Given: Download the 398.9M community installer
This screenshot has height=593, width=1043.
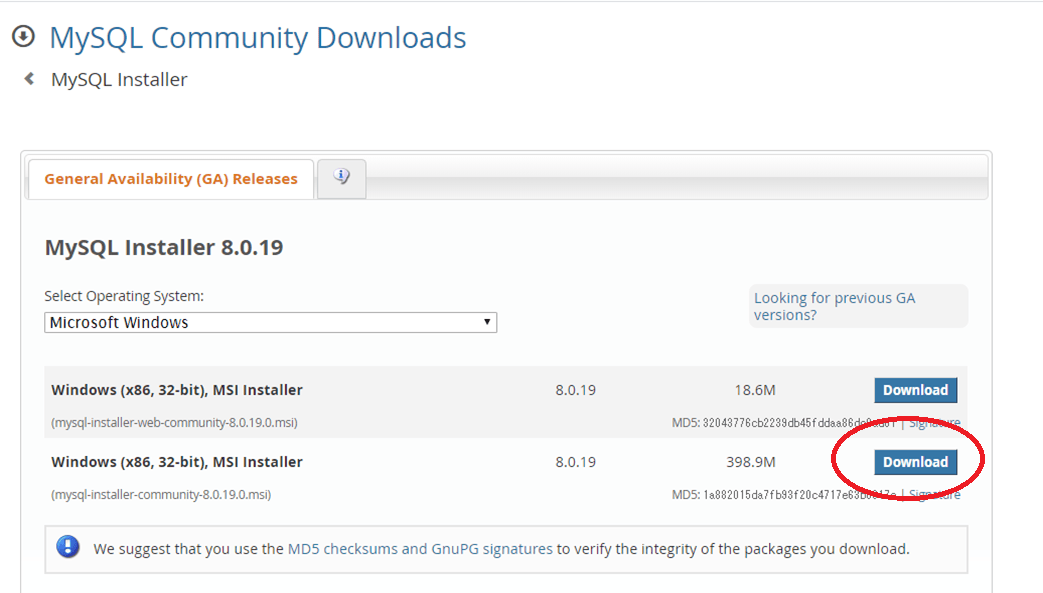Looking at the screenshot, I should (915, 462).
